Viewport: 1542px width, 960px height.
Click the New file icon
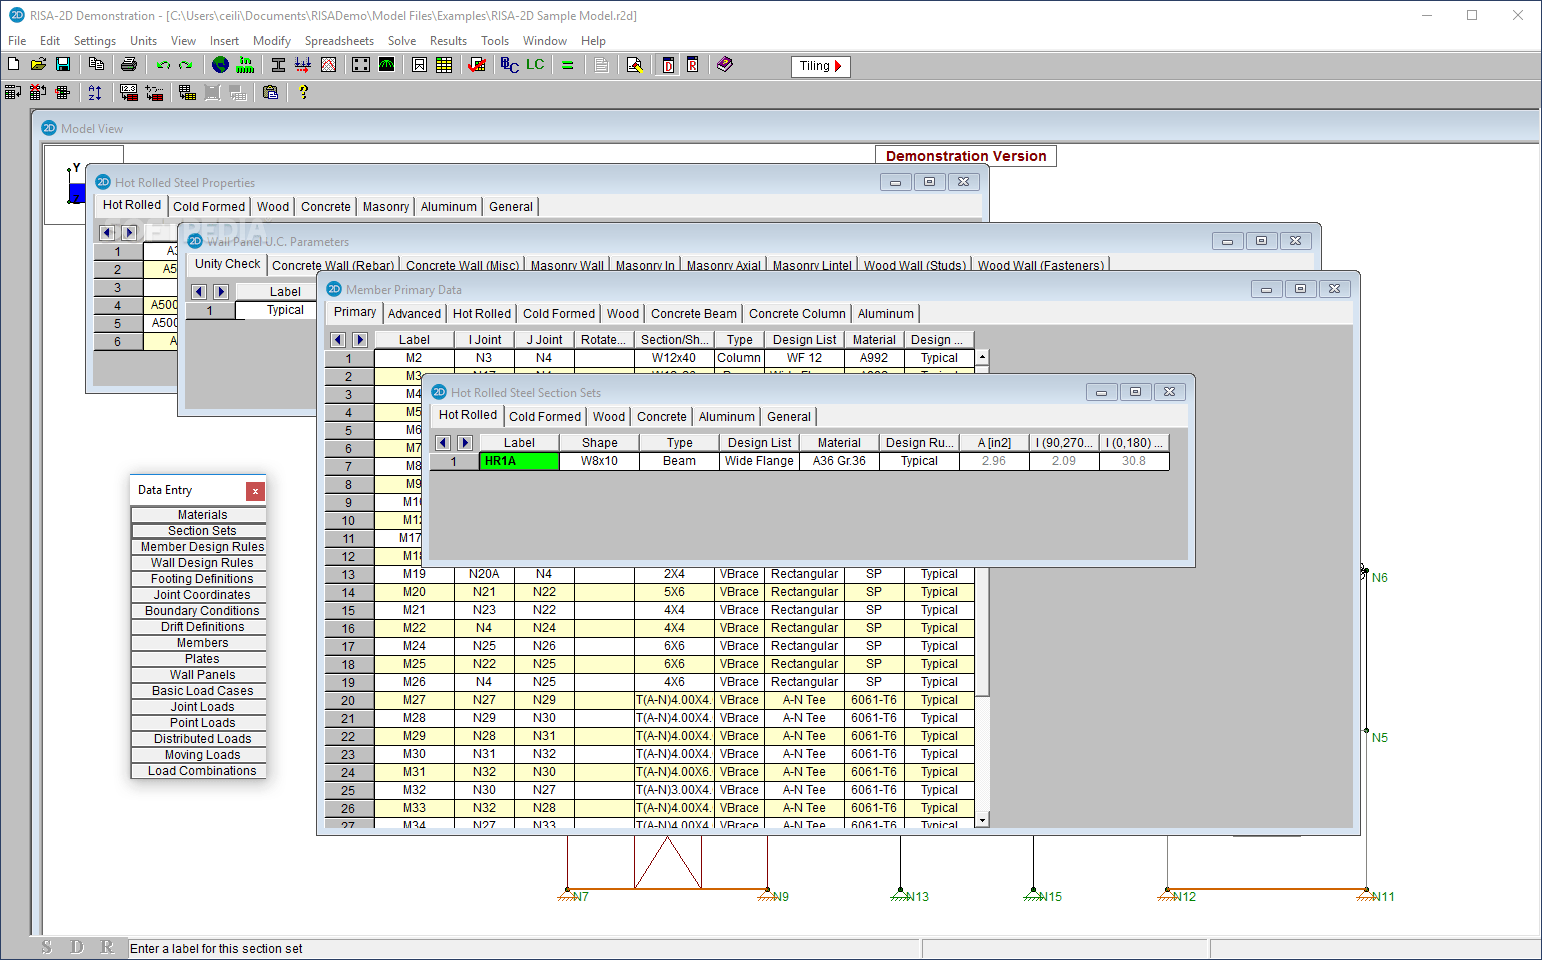[x=13, y=65]
